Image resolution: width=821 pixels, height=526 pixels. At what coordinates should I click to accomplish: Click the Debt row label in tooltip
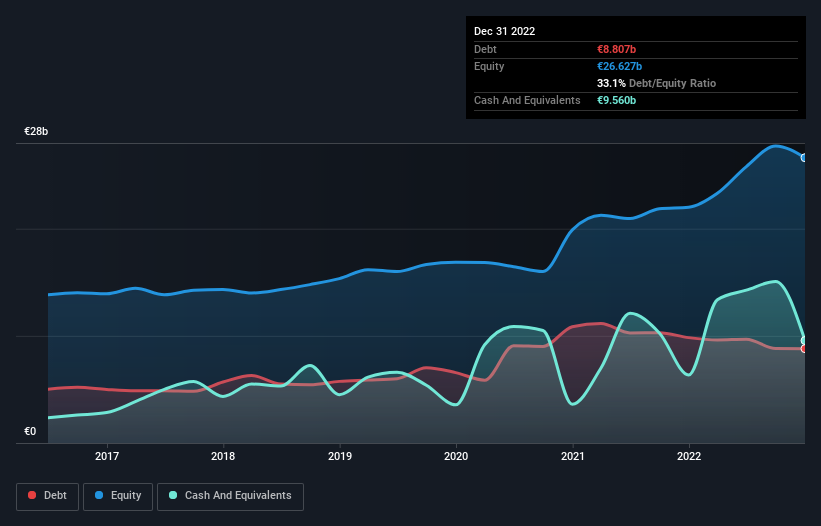485,49
